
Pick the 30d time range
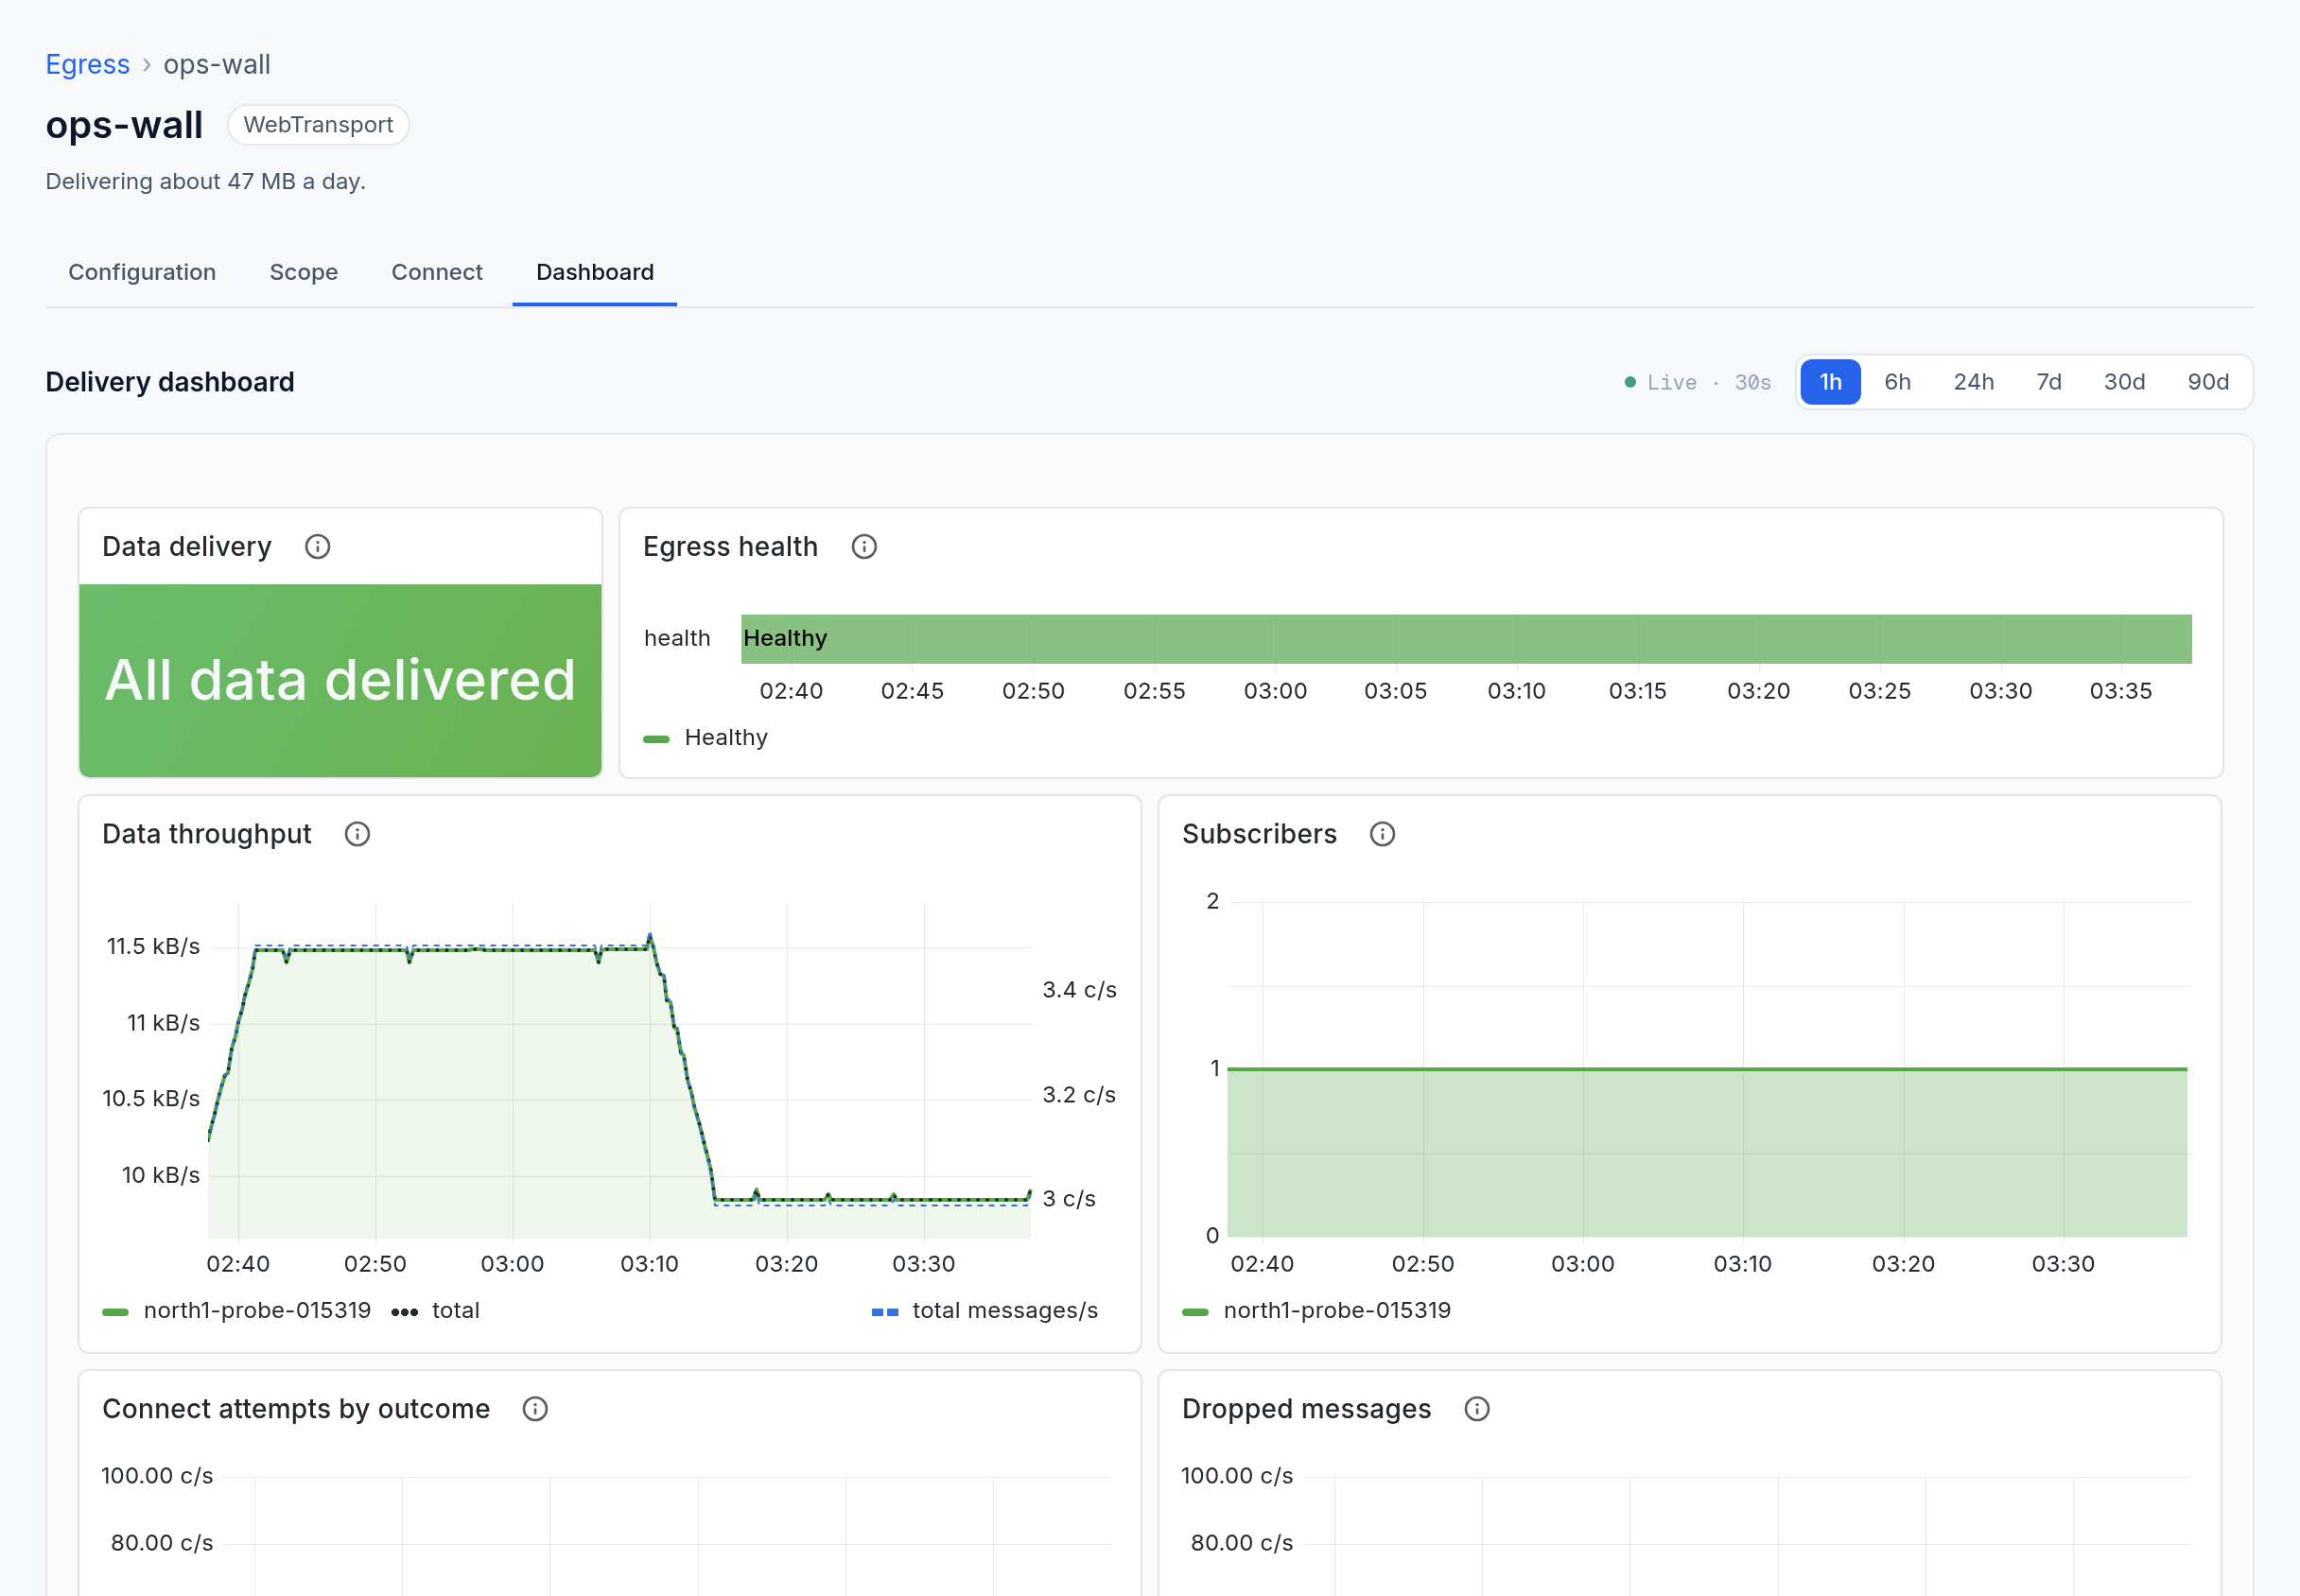2124,382
